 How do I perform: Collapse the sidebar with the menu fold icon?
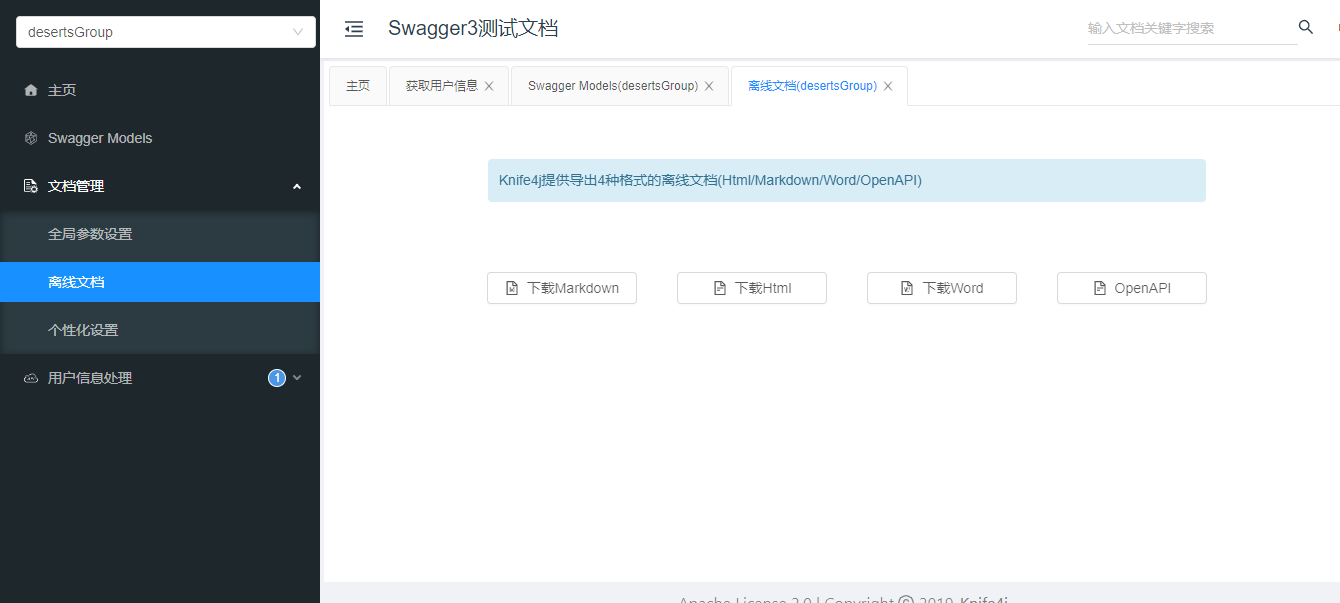click(x=354, y=29)
